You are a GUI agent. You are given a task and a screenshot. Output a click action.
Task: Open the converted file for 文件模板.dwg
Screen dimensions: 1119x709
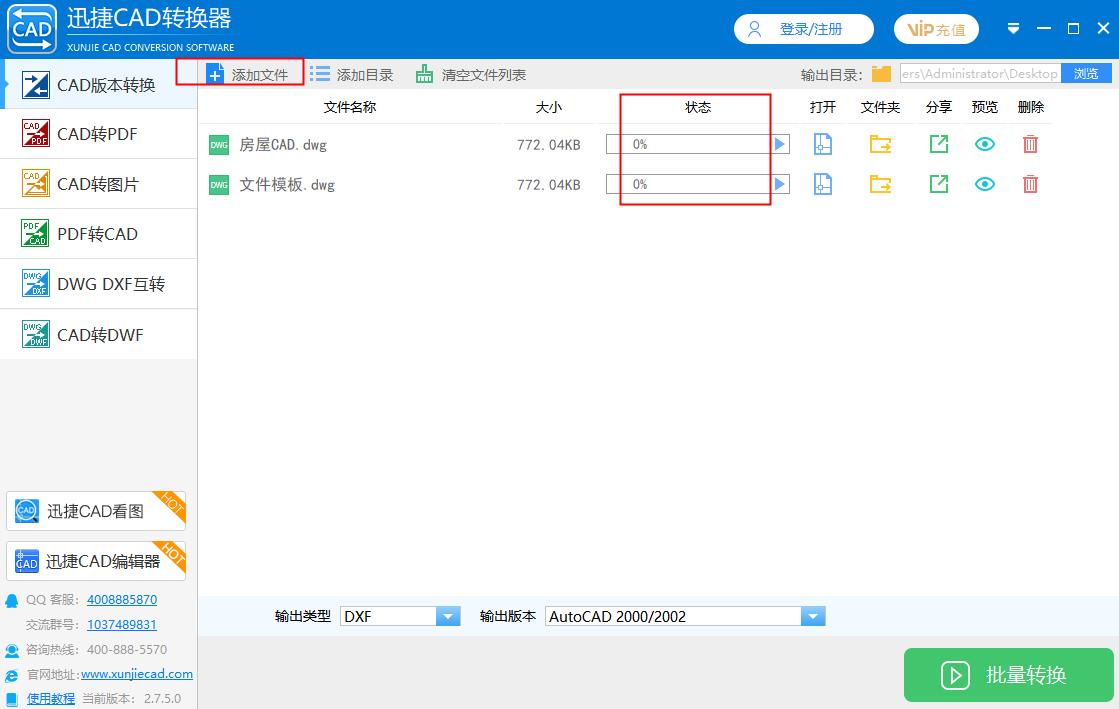(822, 184)
